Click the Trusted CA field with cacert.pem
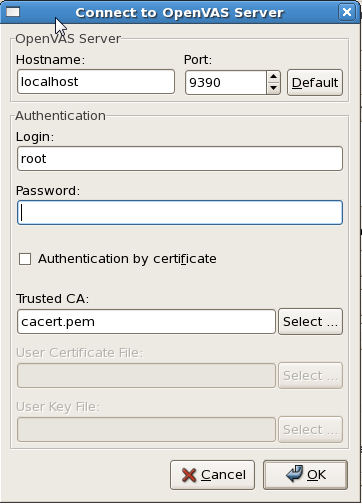This screenshot has width=362, height=504. tap(146, 322)
